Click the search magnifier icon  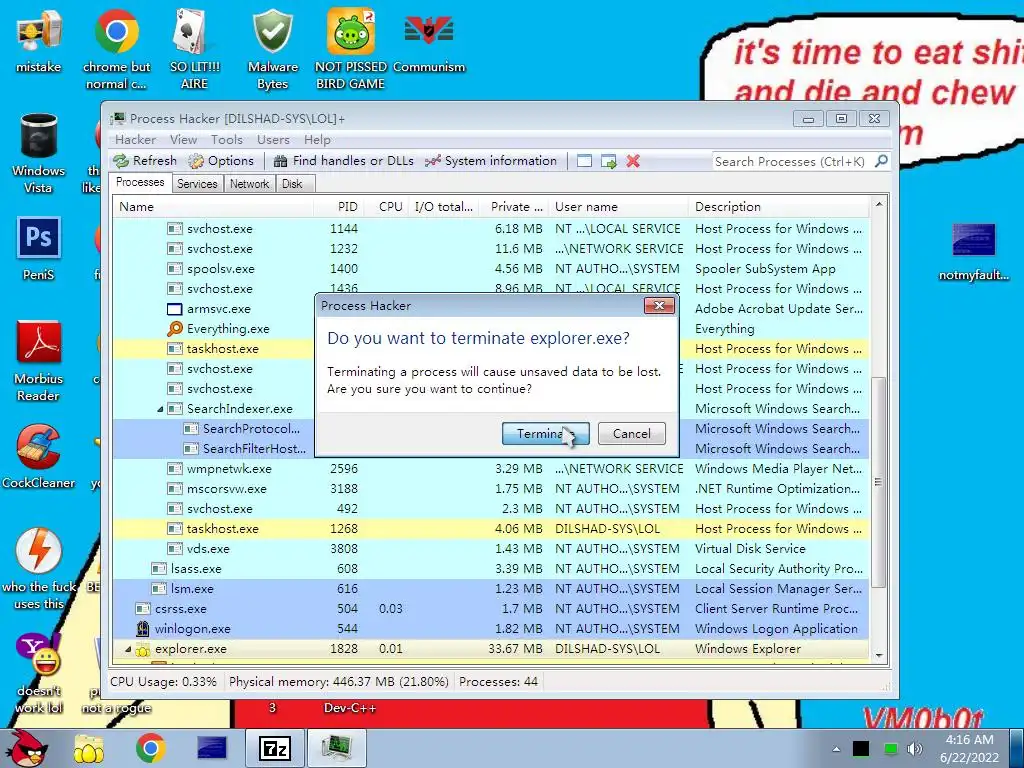click(x=881, y=161)
